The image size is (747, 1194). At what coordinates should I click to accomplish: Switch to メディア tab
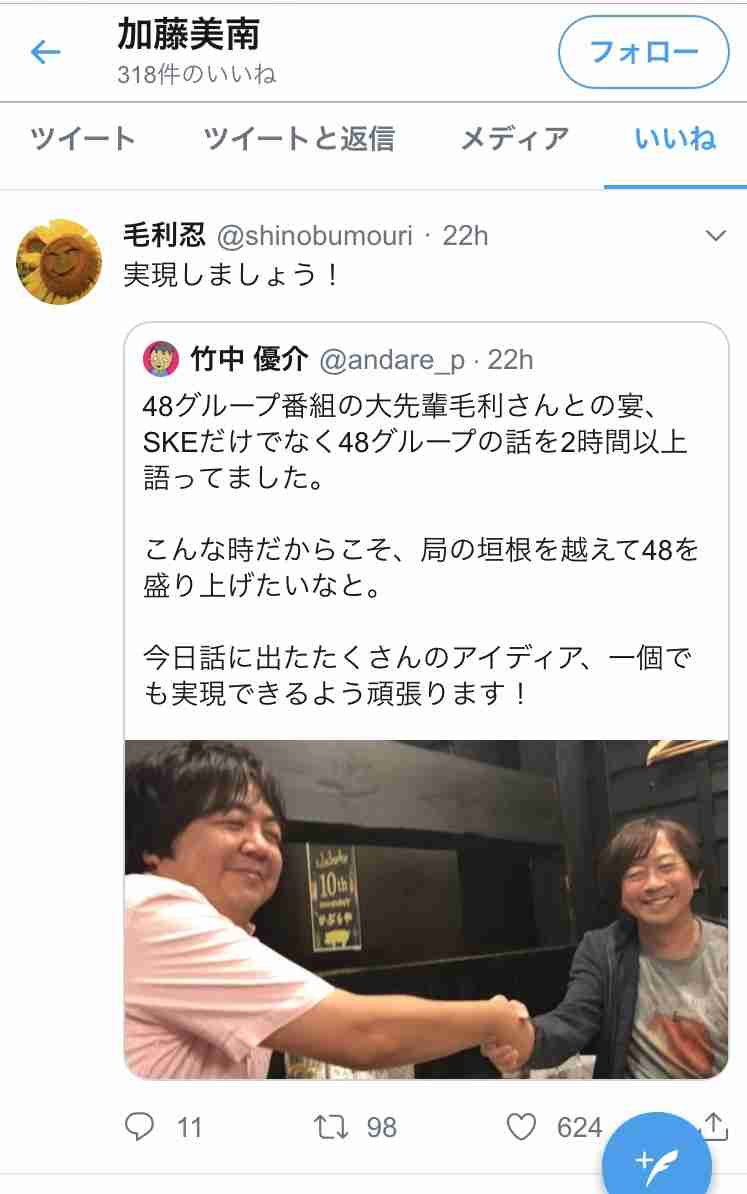click(515, 139)
